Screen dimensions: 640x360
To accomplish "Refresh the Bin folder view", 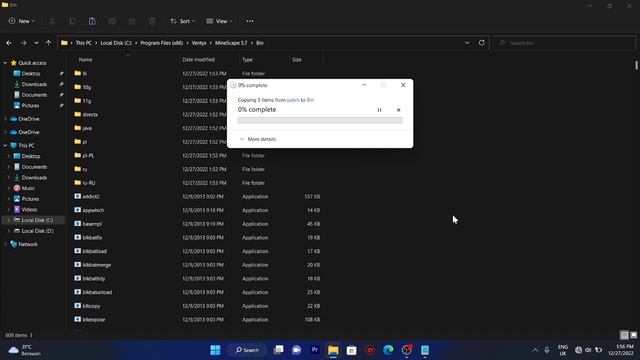I will (x=482, y=43).
